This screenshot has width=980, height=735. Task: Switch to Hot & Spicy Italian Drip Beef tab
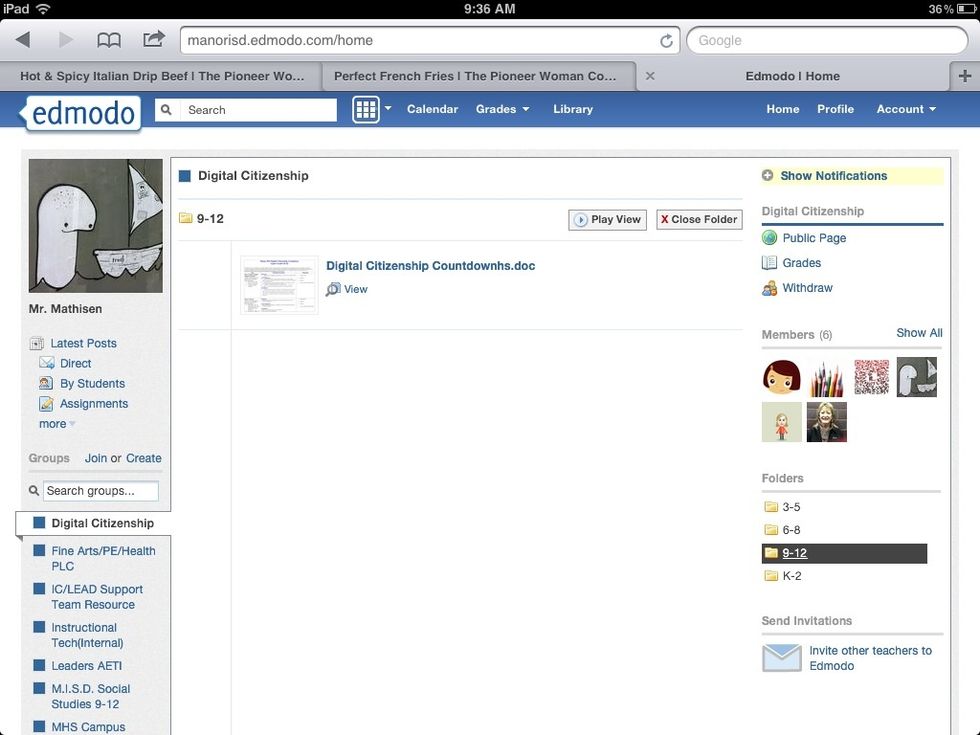tap(161, 76)
